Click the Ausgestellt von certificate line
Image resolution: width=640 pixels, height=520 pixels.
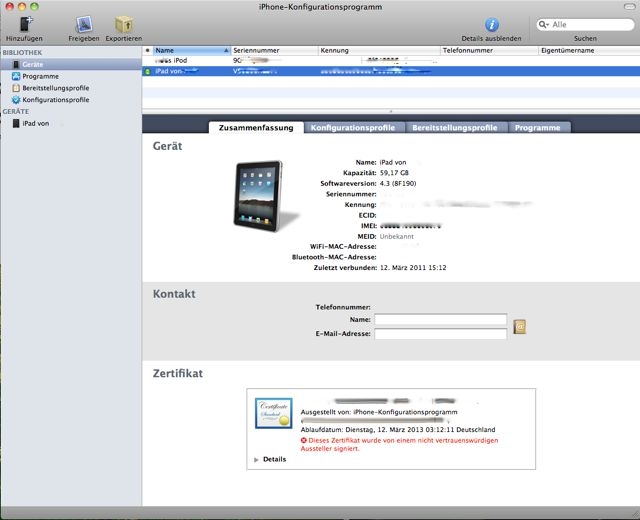pyautogui.click(x=379, y=412)
